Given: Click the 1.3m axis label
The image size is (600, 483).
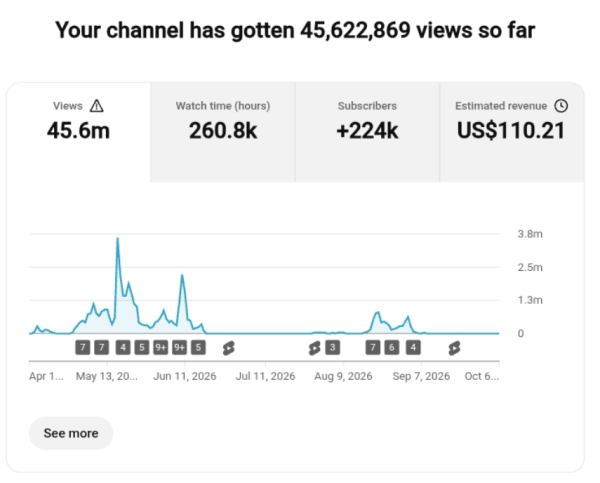Looking at the screenshot, I should [530, 300].
